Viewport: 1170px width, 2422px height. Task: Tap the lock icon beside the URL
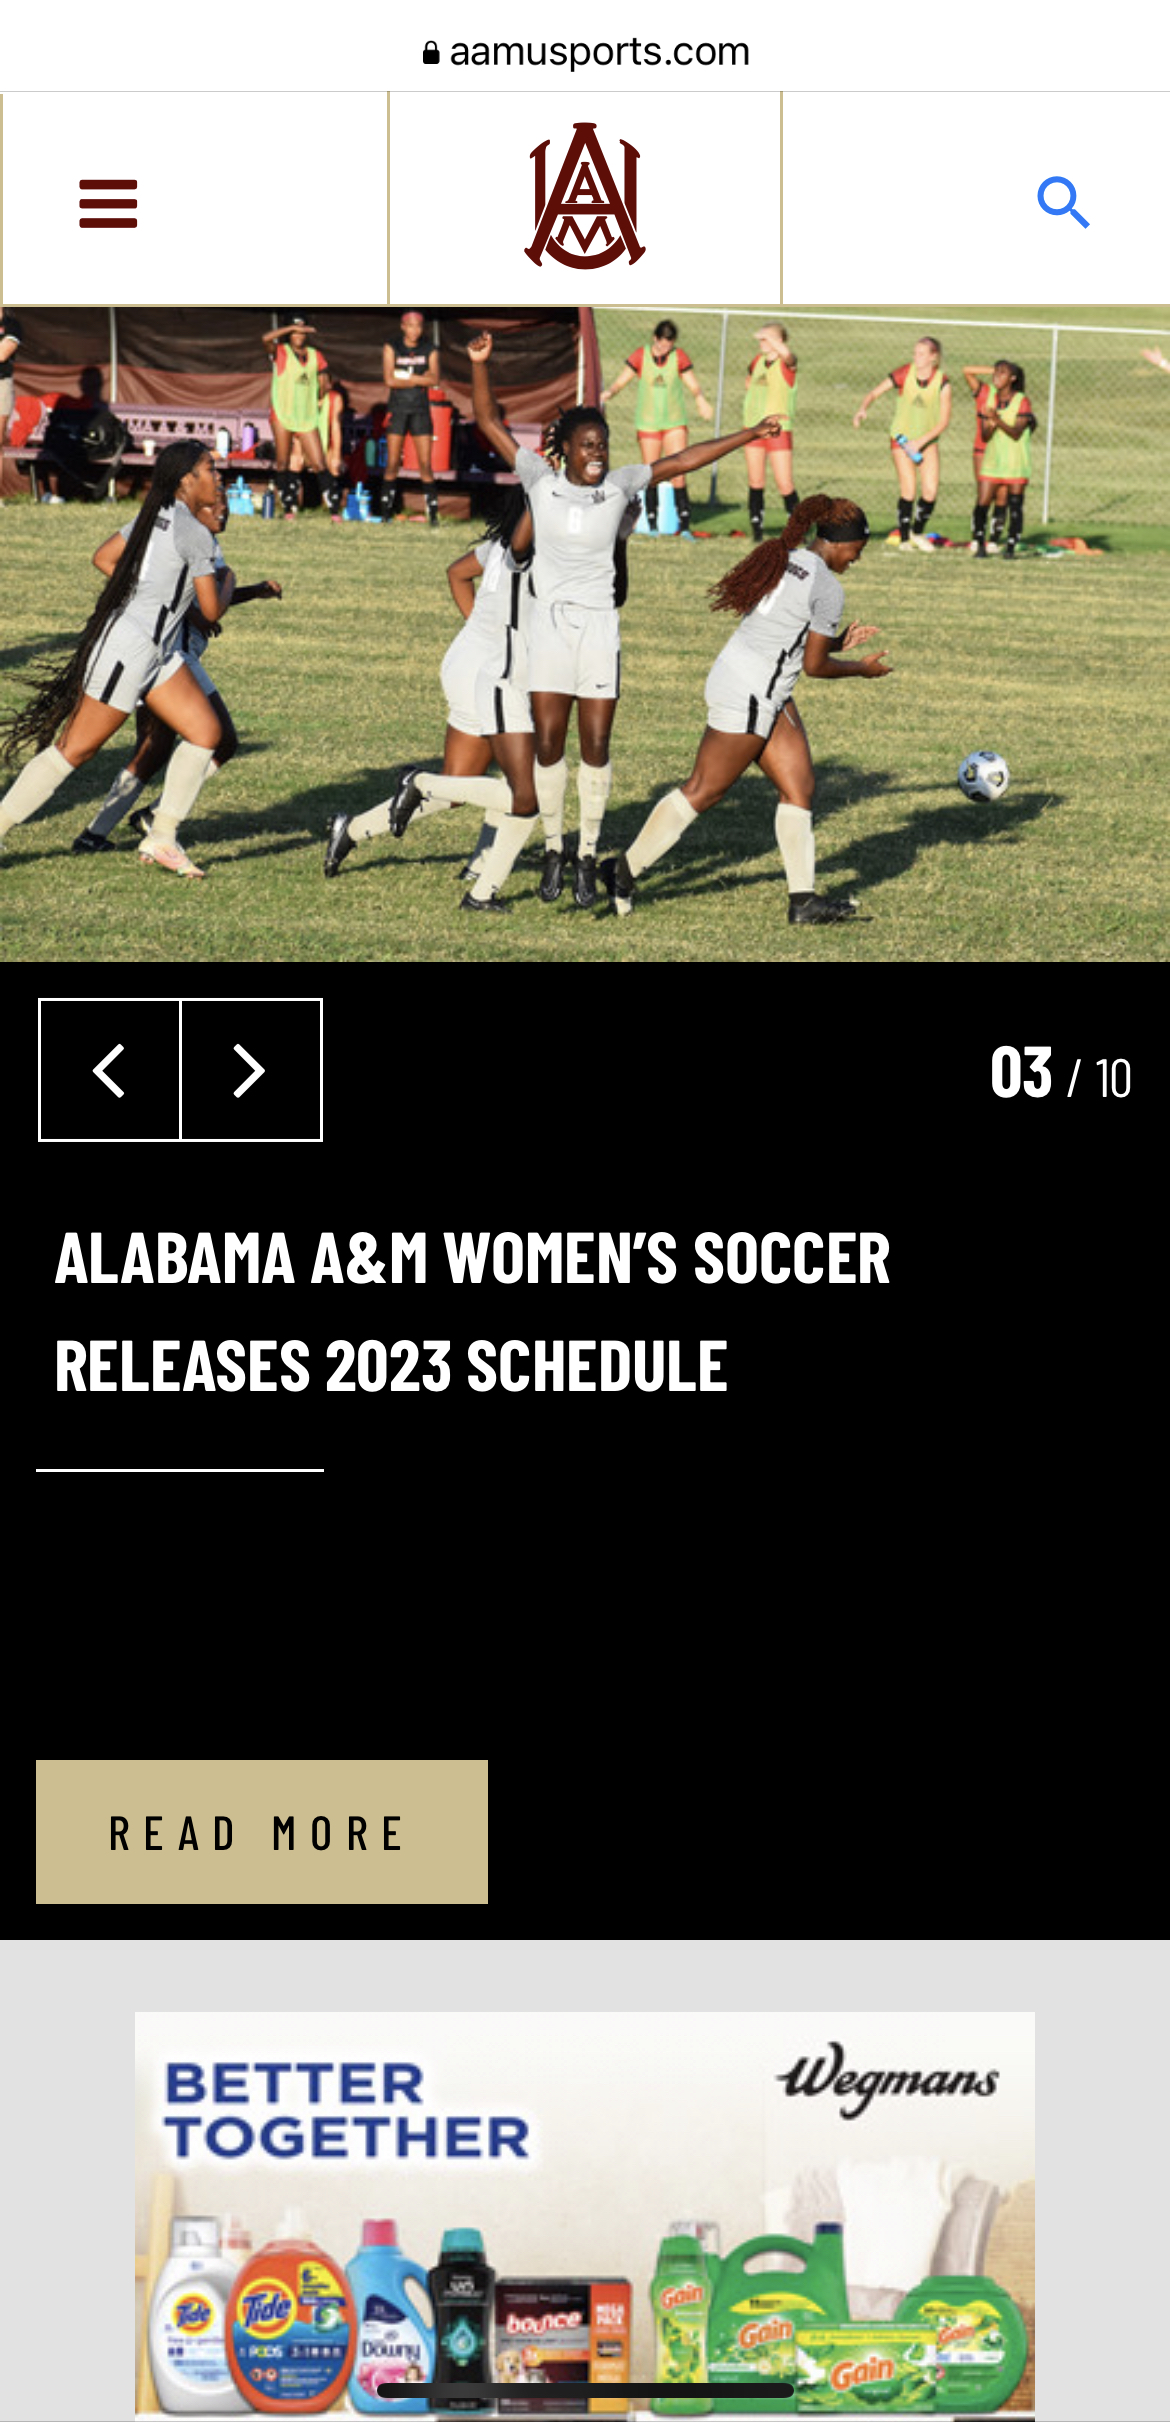click(x=431, y=52)
